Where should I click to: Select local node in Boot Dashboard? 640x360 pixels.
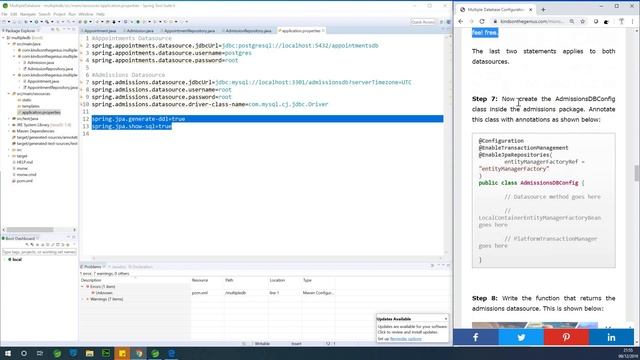[x=16, y=260]
